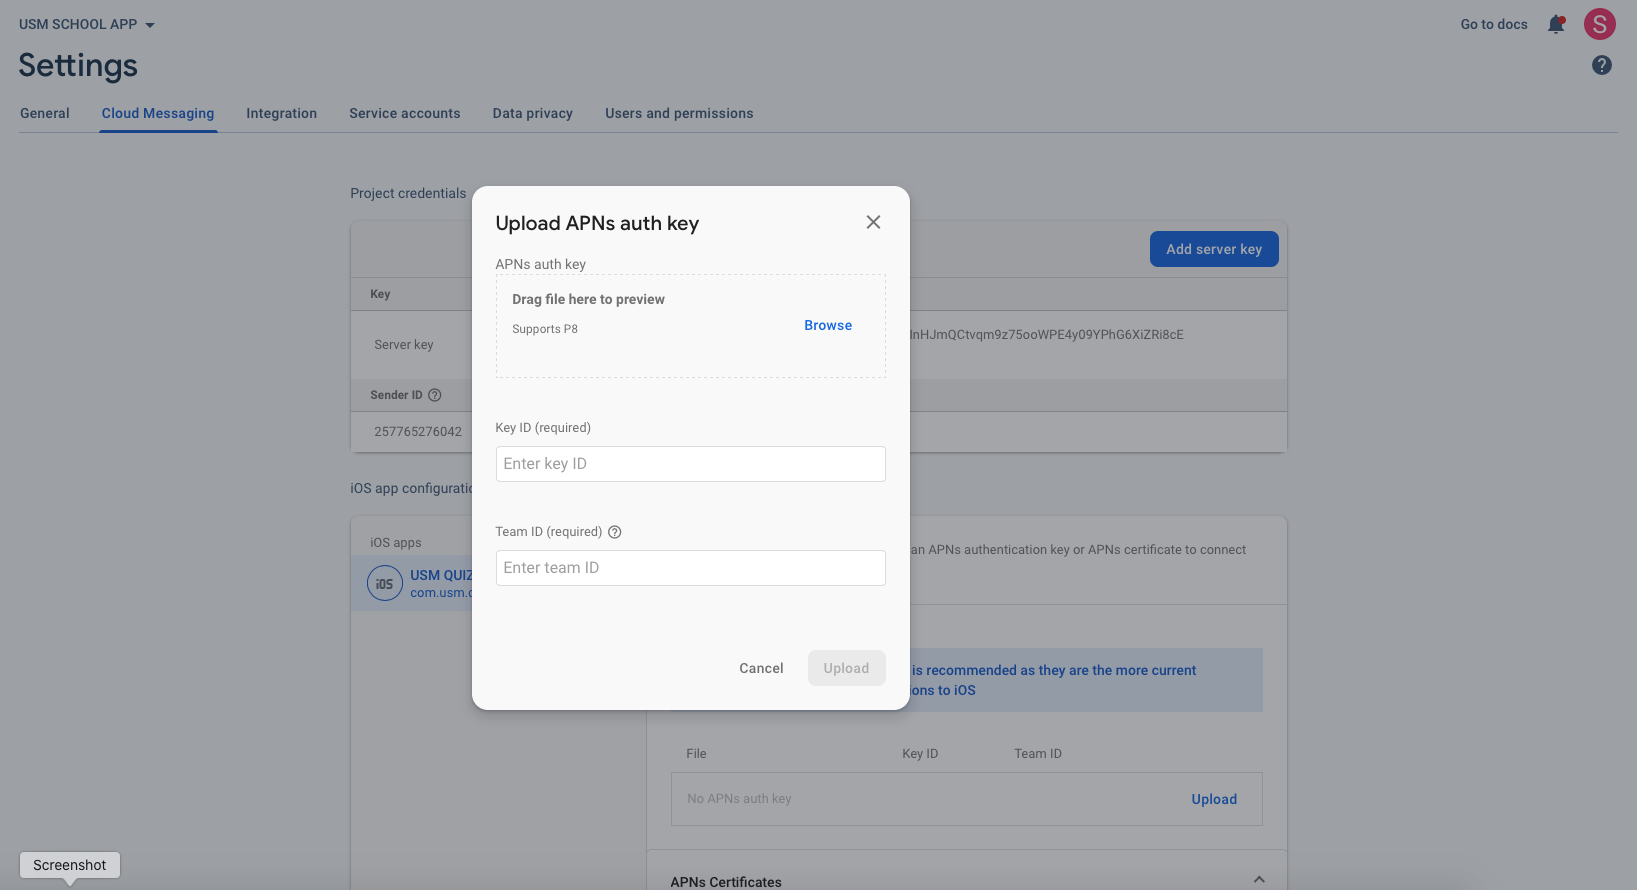Screen dimensions: 1637x890
Task: Click the Sender ID info icon
Action: click(x=435, y=395)
